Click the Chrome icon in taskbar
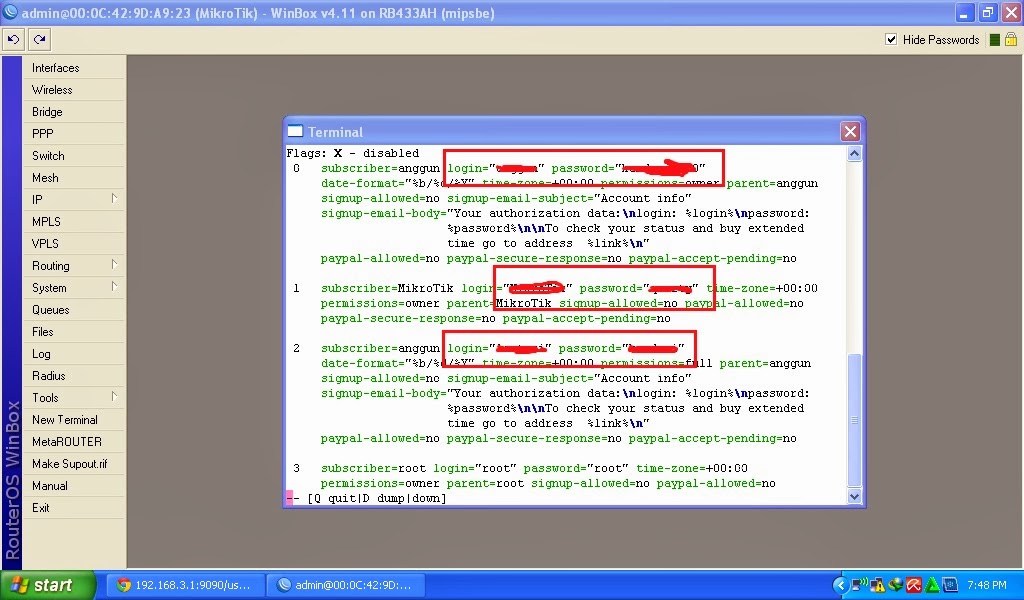Image resolution: width=1024 pixels, height=600 pixels. click(123, 585)
